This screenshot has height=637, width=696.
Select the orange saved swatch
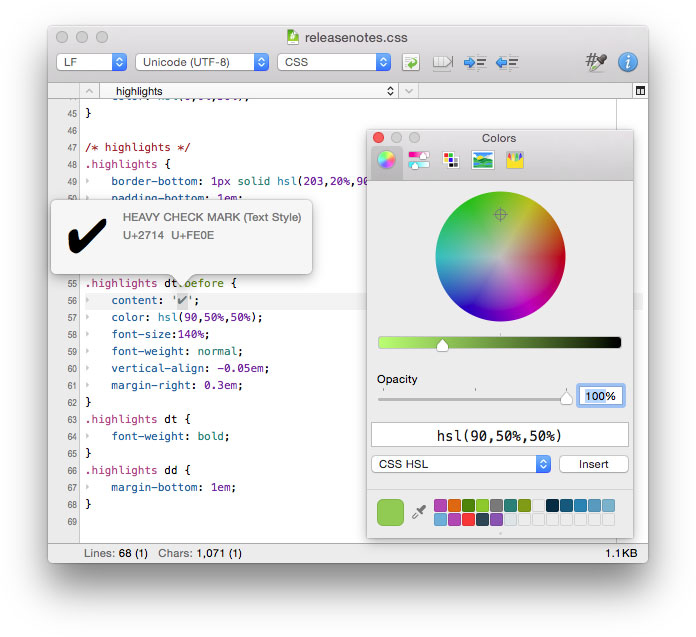point(454,505)
